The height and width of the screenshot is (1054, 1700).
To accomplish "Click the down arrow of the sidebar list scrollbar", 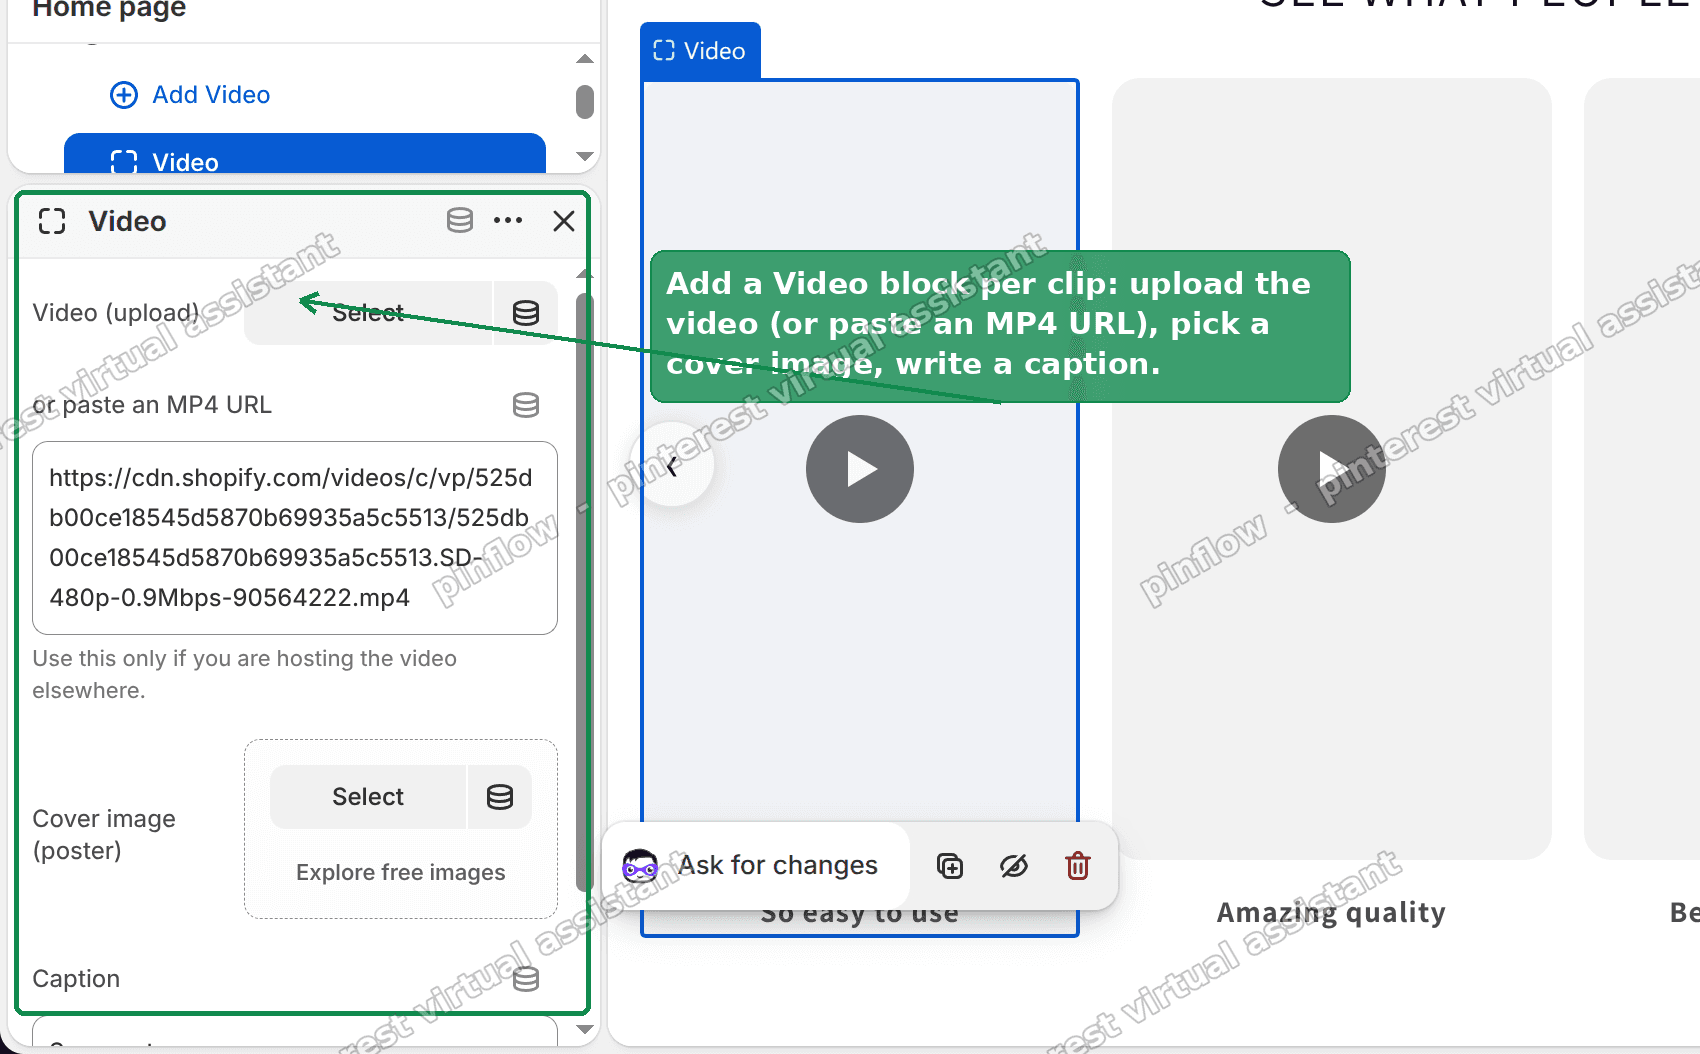I will (x=585, y=156).
